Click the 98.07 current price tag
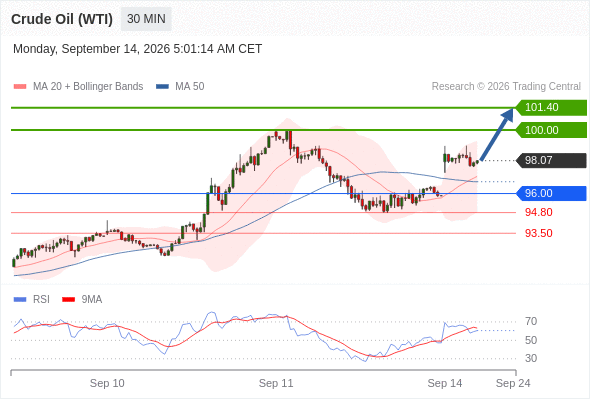 [x=551, y=160]
